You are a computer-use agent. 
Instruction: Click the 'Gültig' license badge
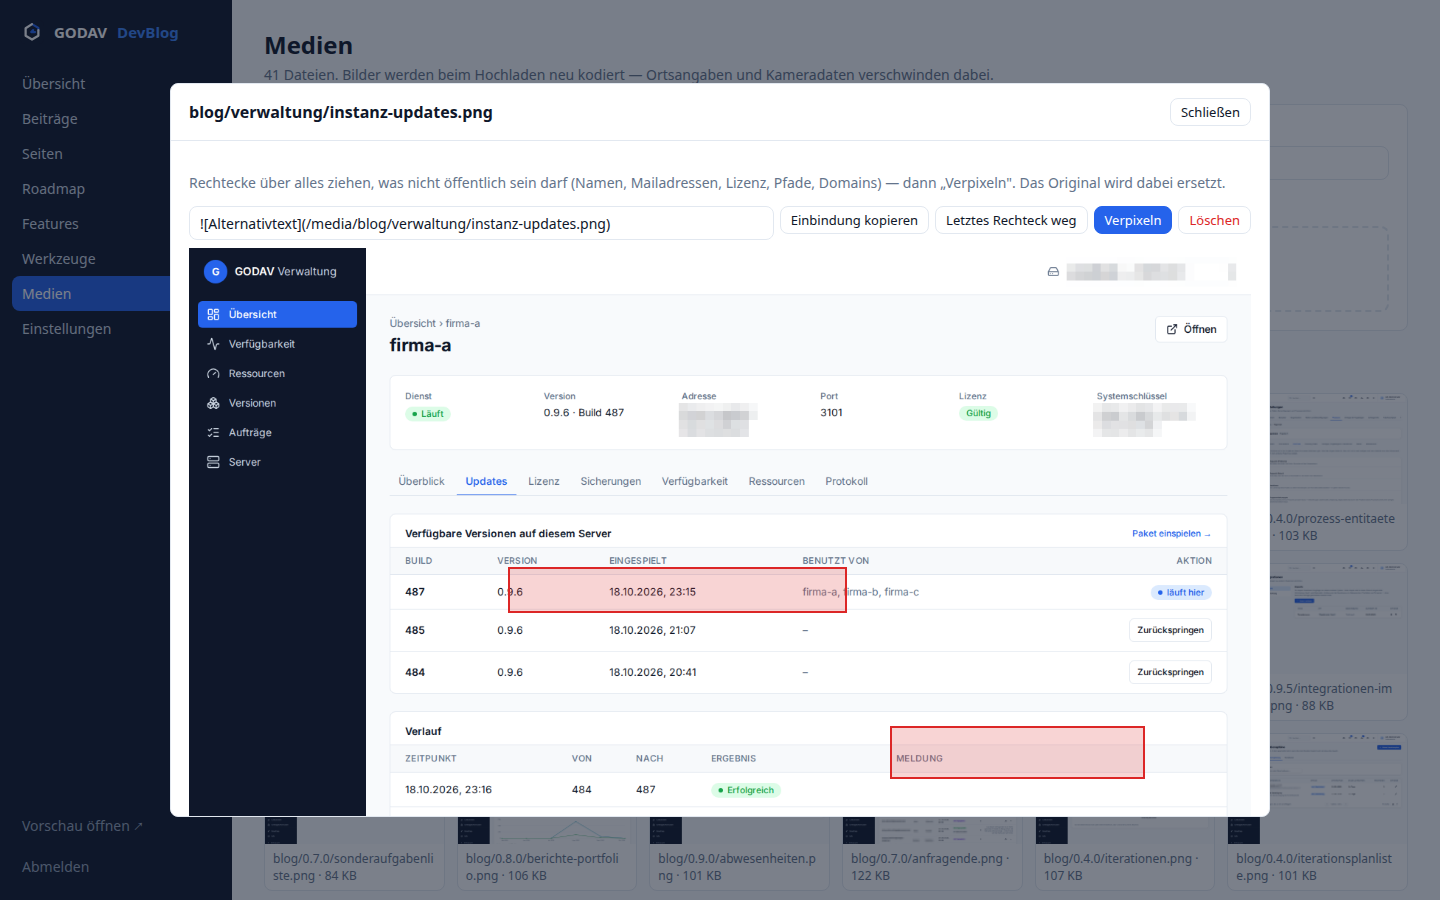pyautogui.click(x=978, y=413)
